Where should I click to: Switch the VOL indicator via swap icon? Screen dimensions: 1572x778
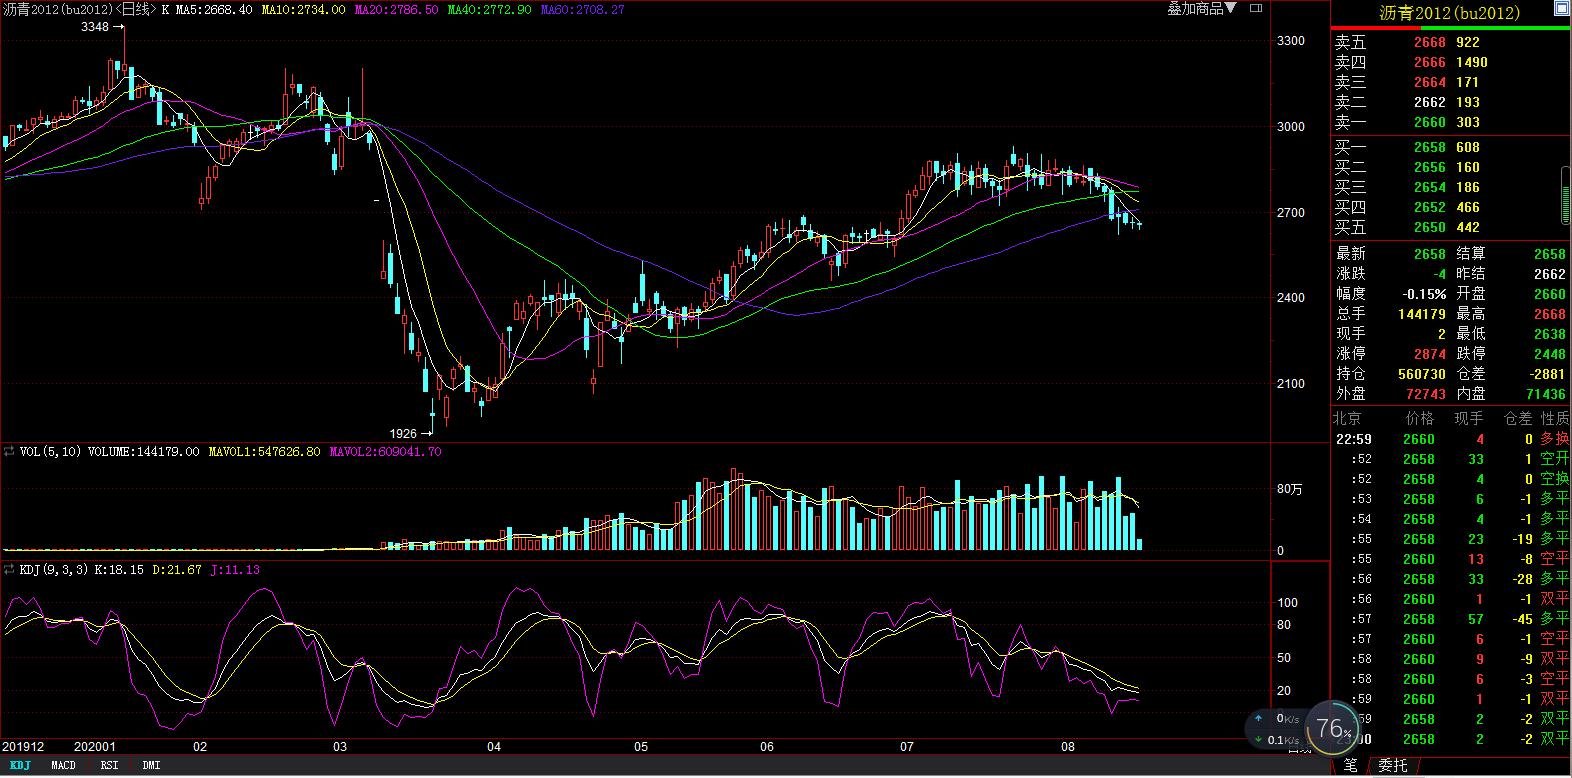(x=9, y=452)
